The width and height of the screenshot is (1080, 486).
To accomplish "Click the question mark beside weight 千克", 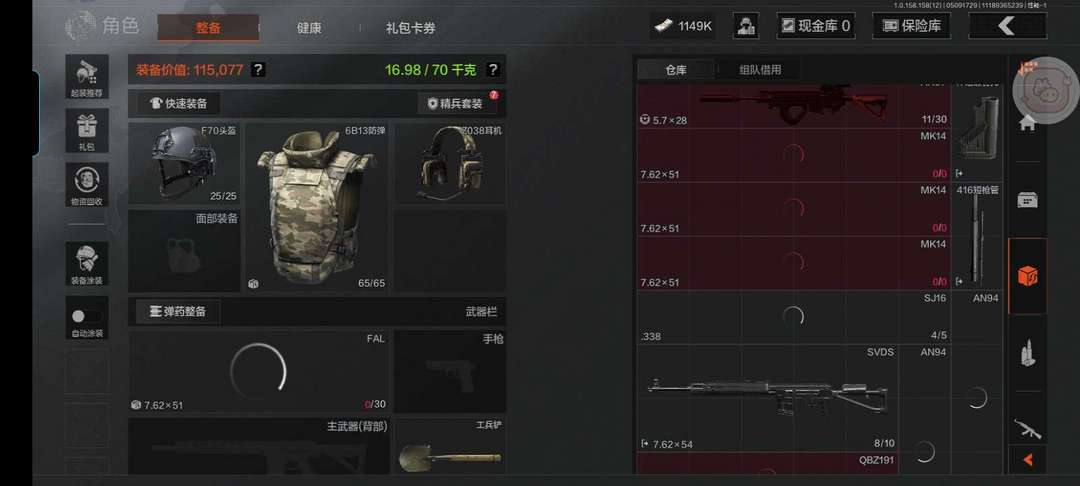I will coord(492,70).
